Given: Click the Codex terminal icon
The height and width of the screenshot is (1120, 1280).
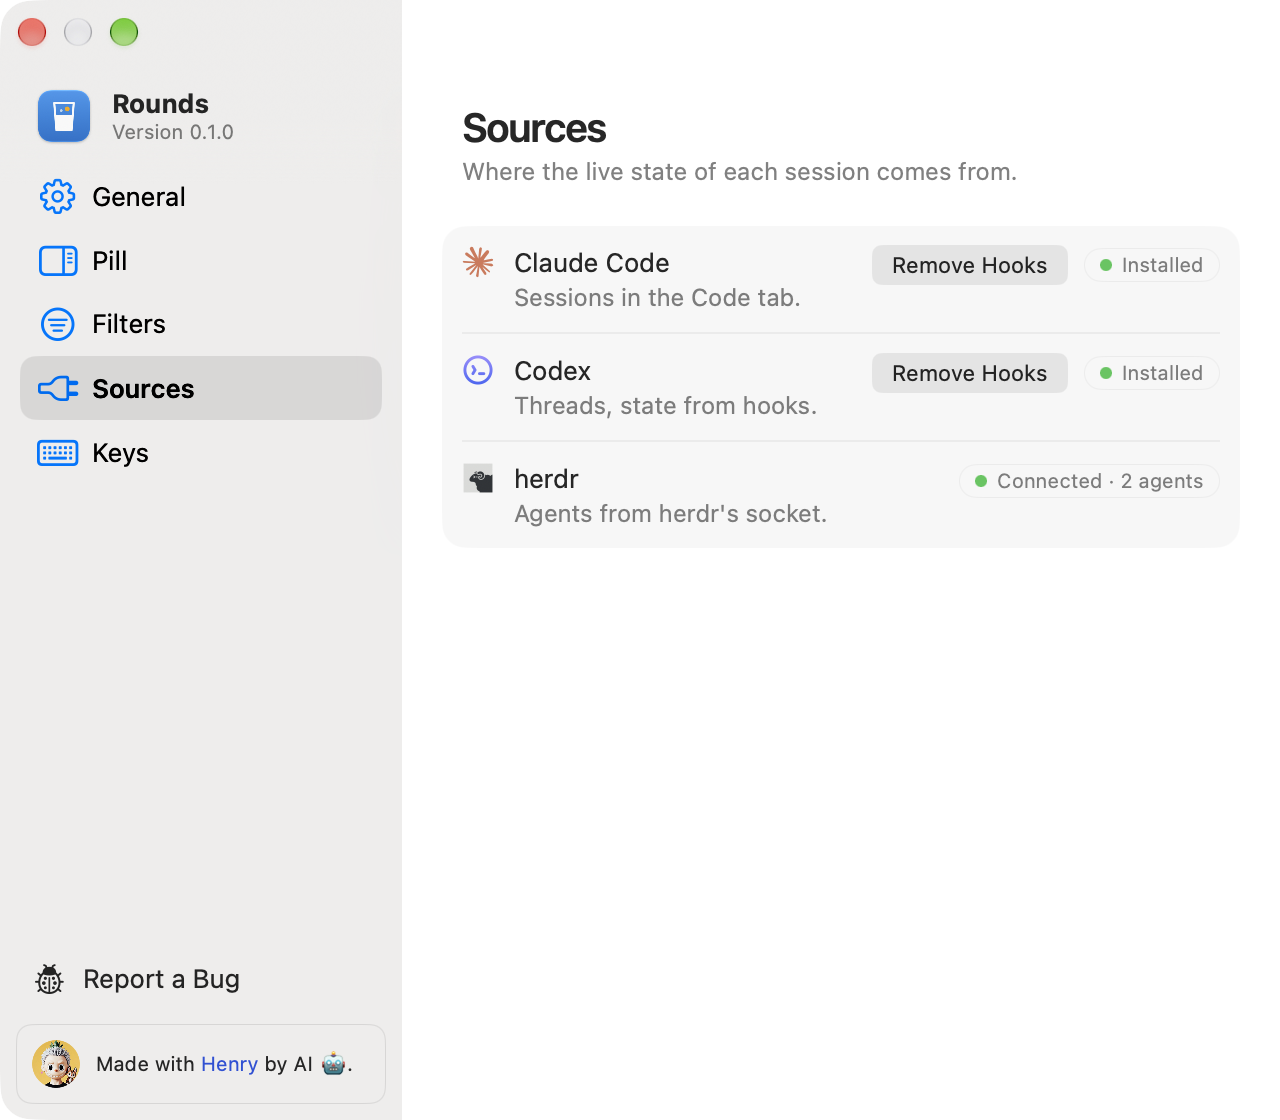Looking at the screenshot, I should 478,370.
